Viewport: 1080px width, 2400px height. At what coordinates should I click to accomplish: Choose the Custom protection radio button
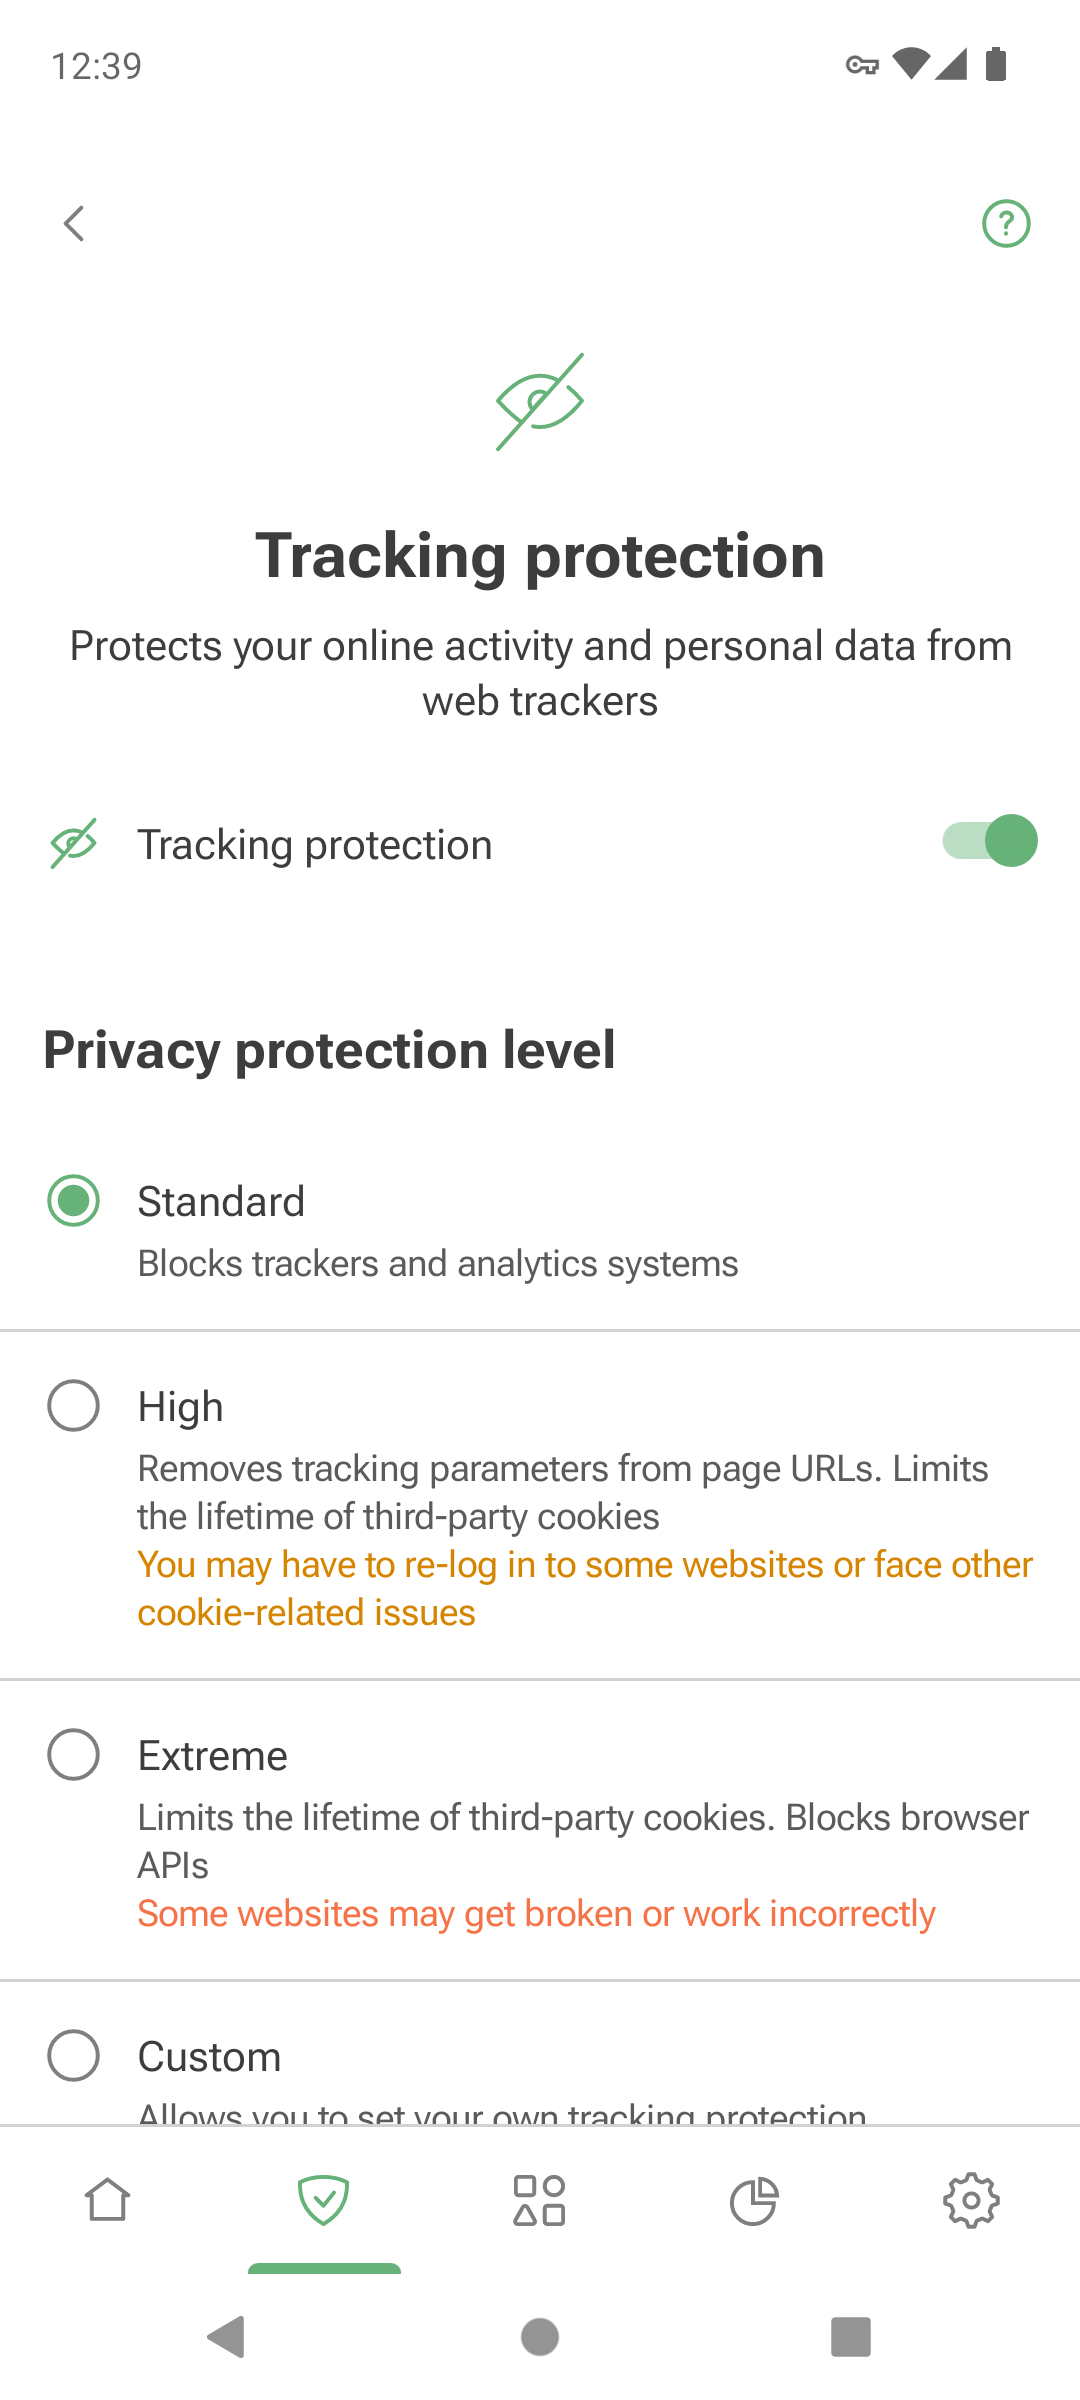(x=74, y=2056)
